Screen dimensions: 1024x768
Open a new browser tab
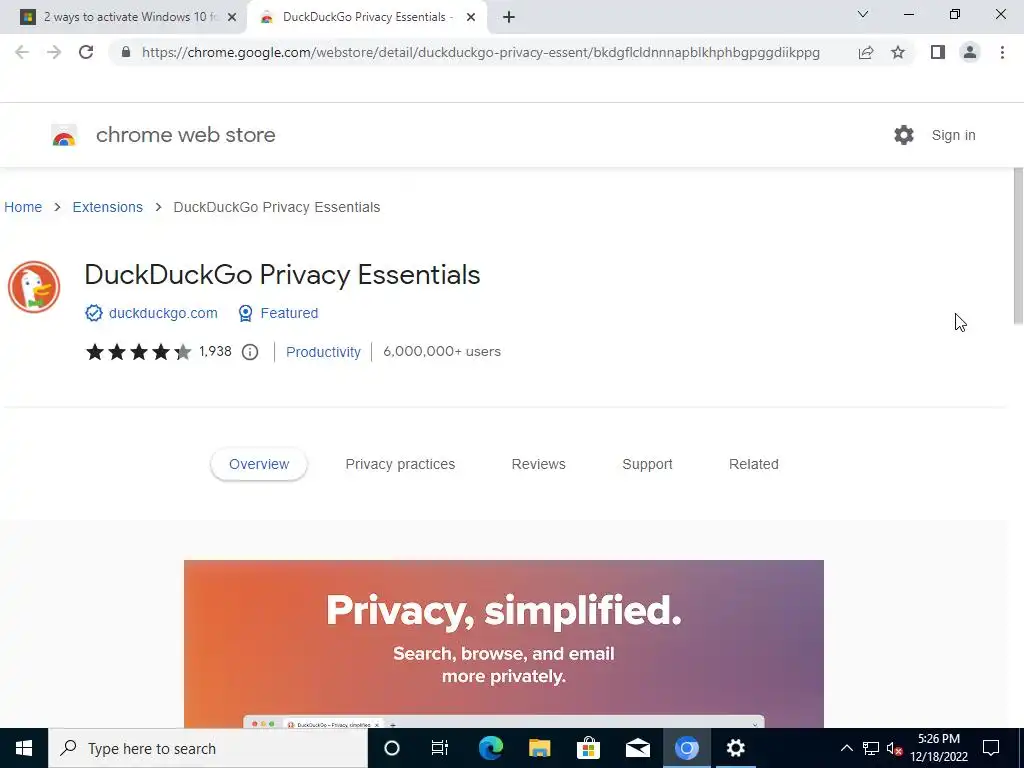click(509, 17)
